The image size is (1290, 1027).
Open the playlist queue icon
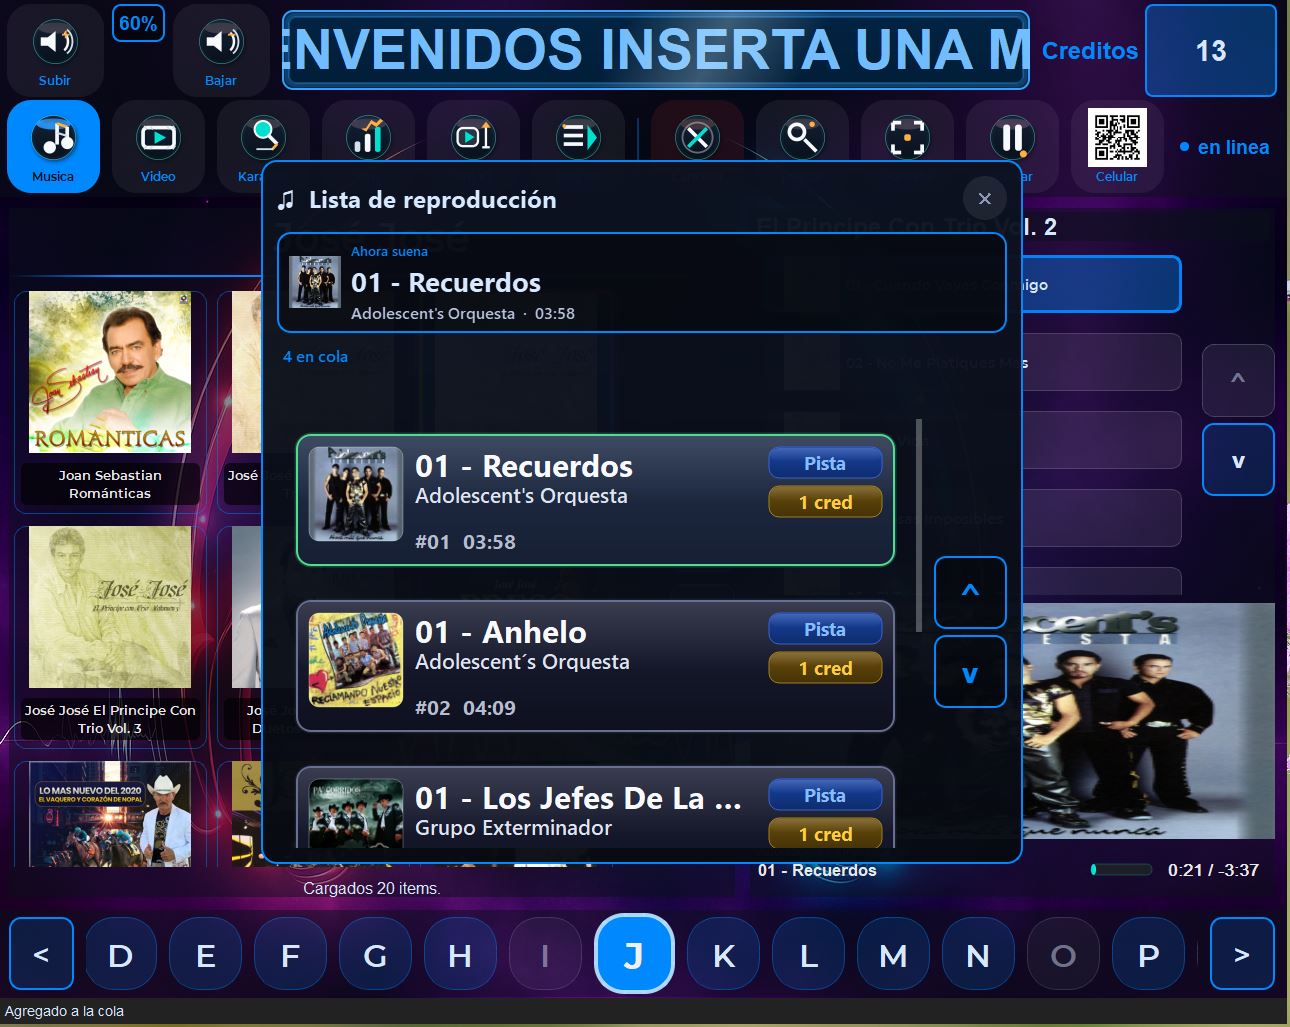pyautogui.click(x=578, y=138)
